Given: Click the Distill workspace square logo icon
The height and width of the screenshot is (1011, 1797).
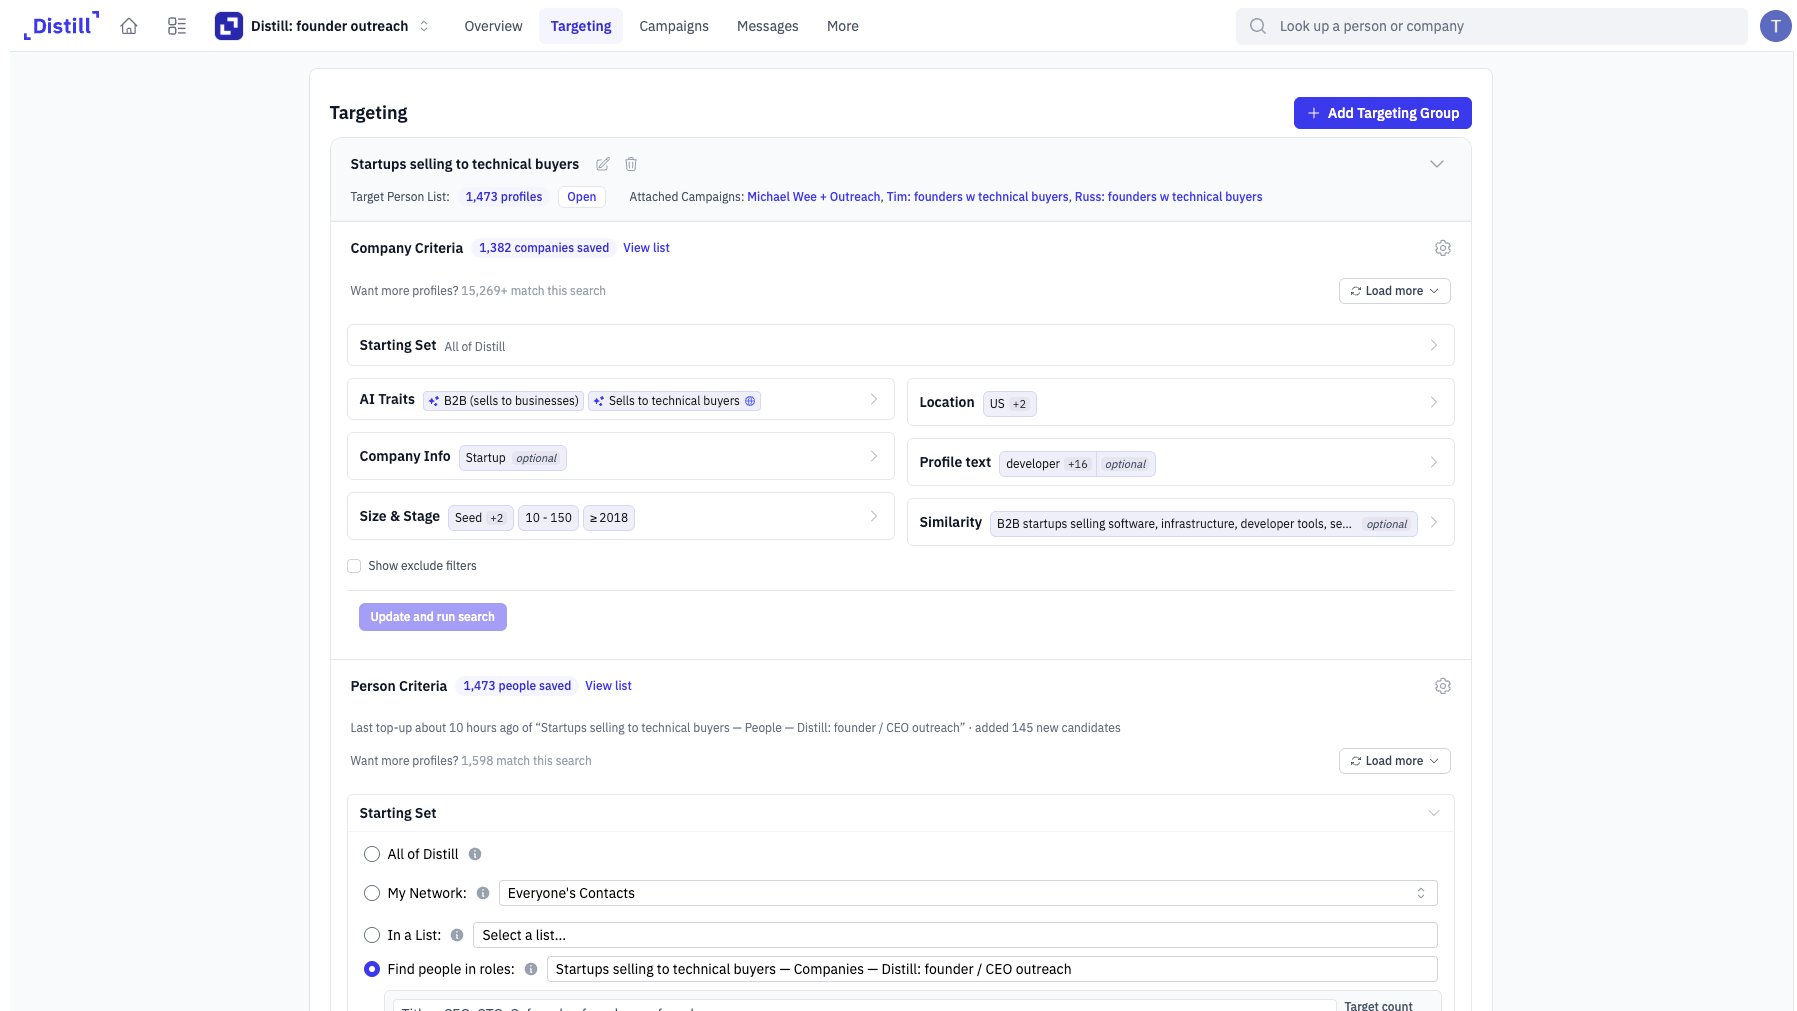Looking at the screenshot, I should [229, 26].
